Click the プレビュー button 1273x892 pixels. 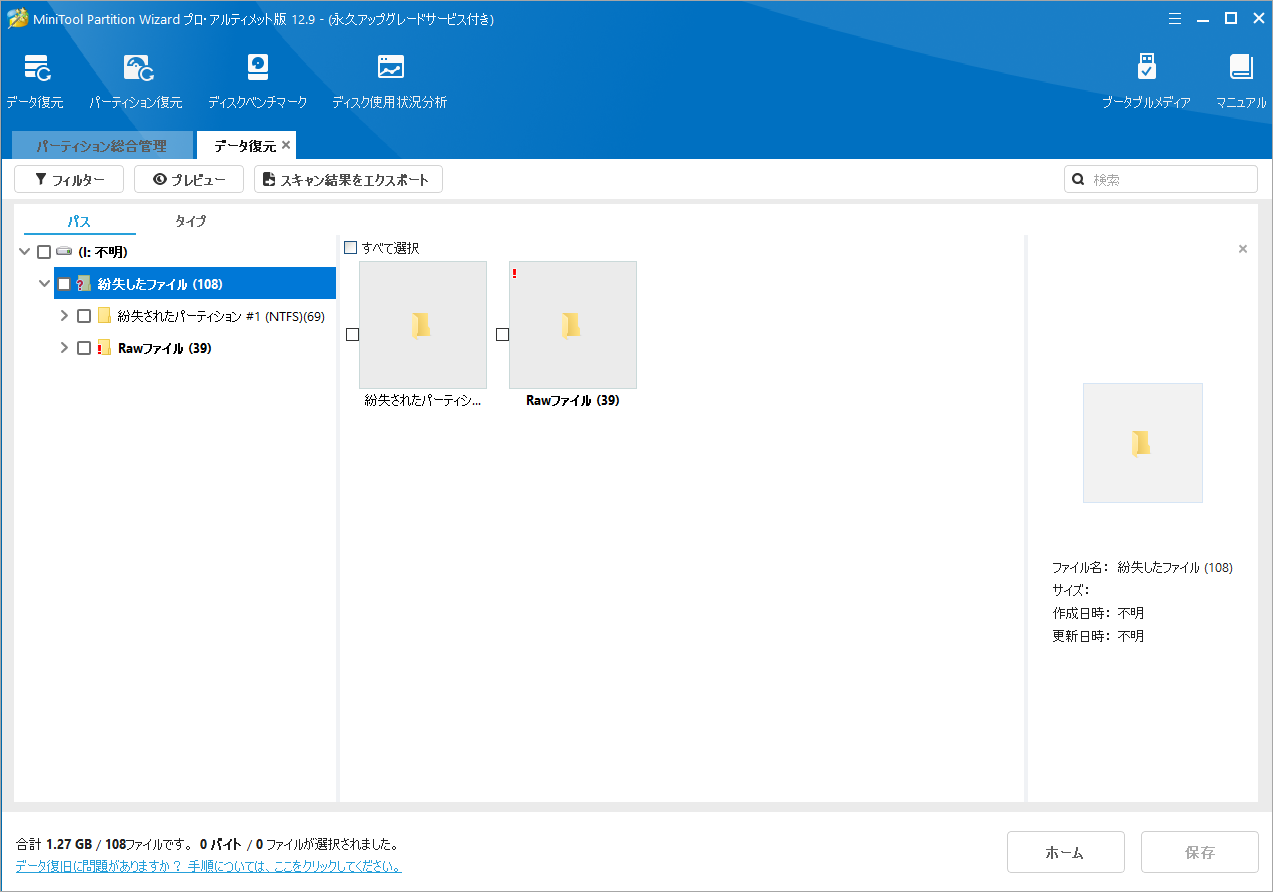[189, 180]
